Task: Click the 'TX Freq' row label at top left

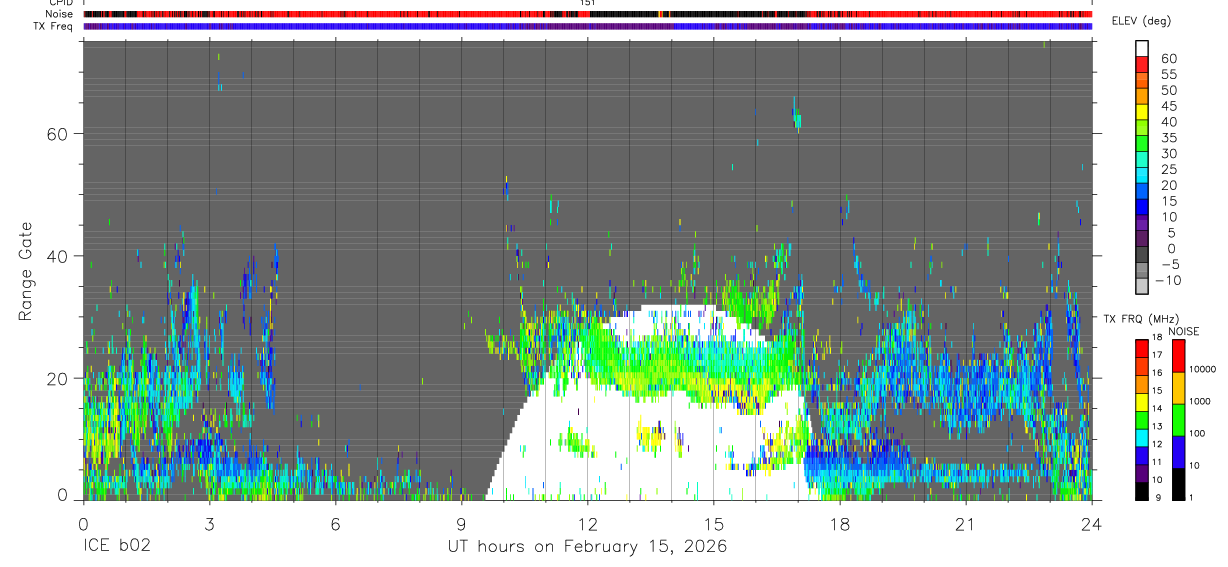Action: tap(54, 26)
